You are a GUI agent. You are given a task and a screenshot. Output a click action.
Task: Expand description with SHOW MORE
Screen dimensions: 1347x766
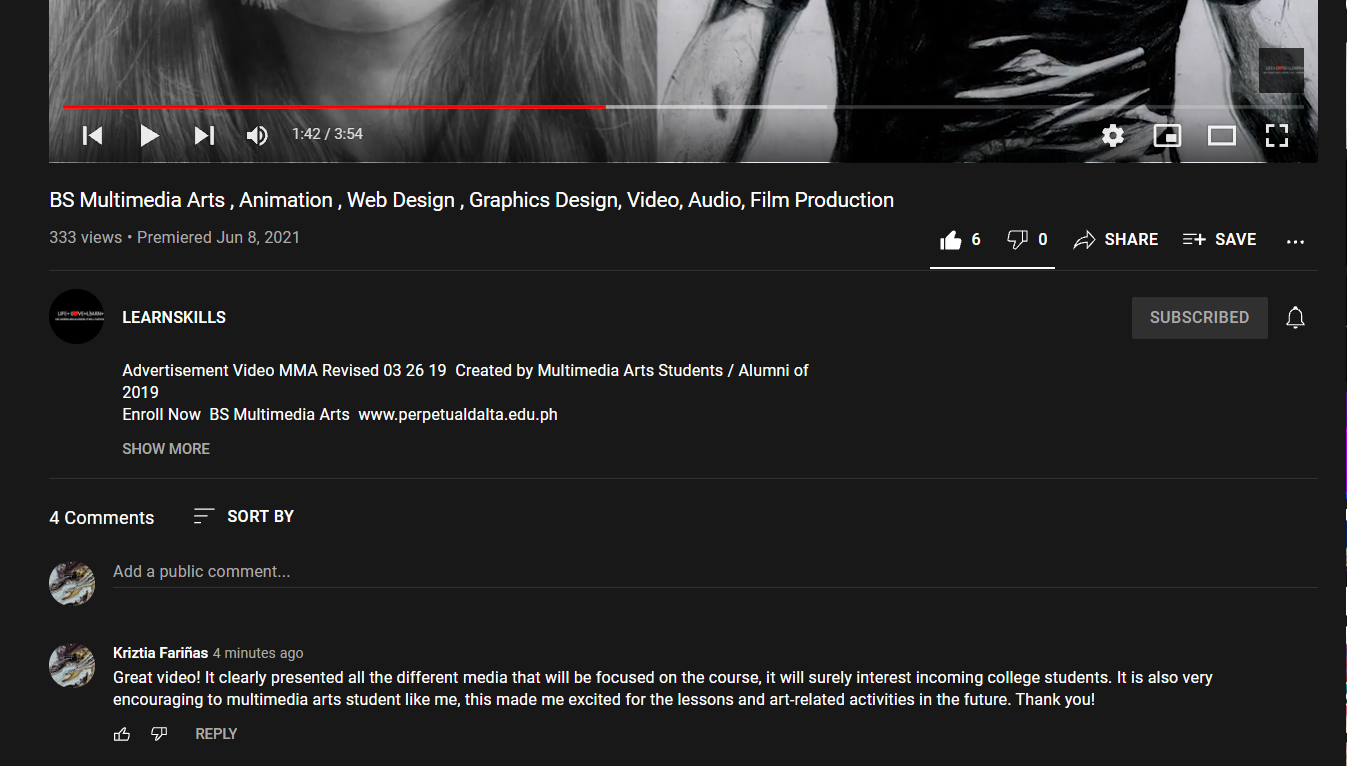coord(166,449)
